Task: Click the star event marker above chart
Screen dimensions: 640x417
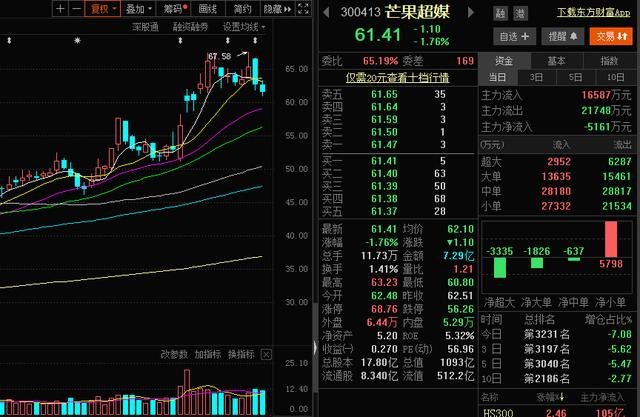Action: pos(77,40)
